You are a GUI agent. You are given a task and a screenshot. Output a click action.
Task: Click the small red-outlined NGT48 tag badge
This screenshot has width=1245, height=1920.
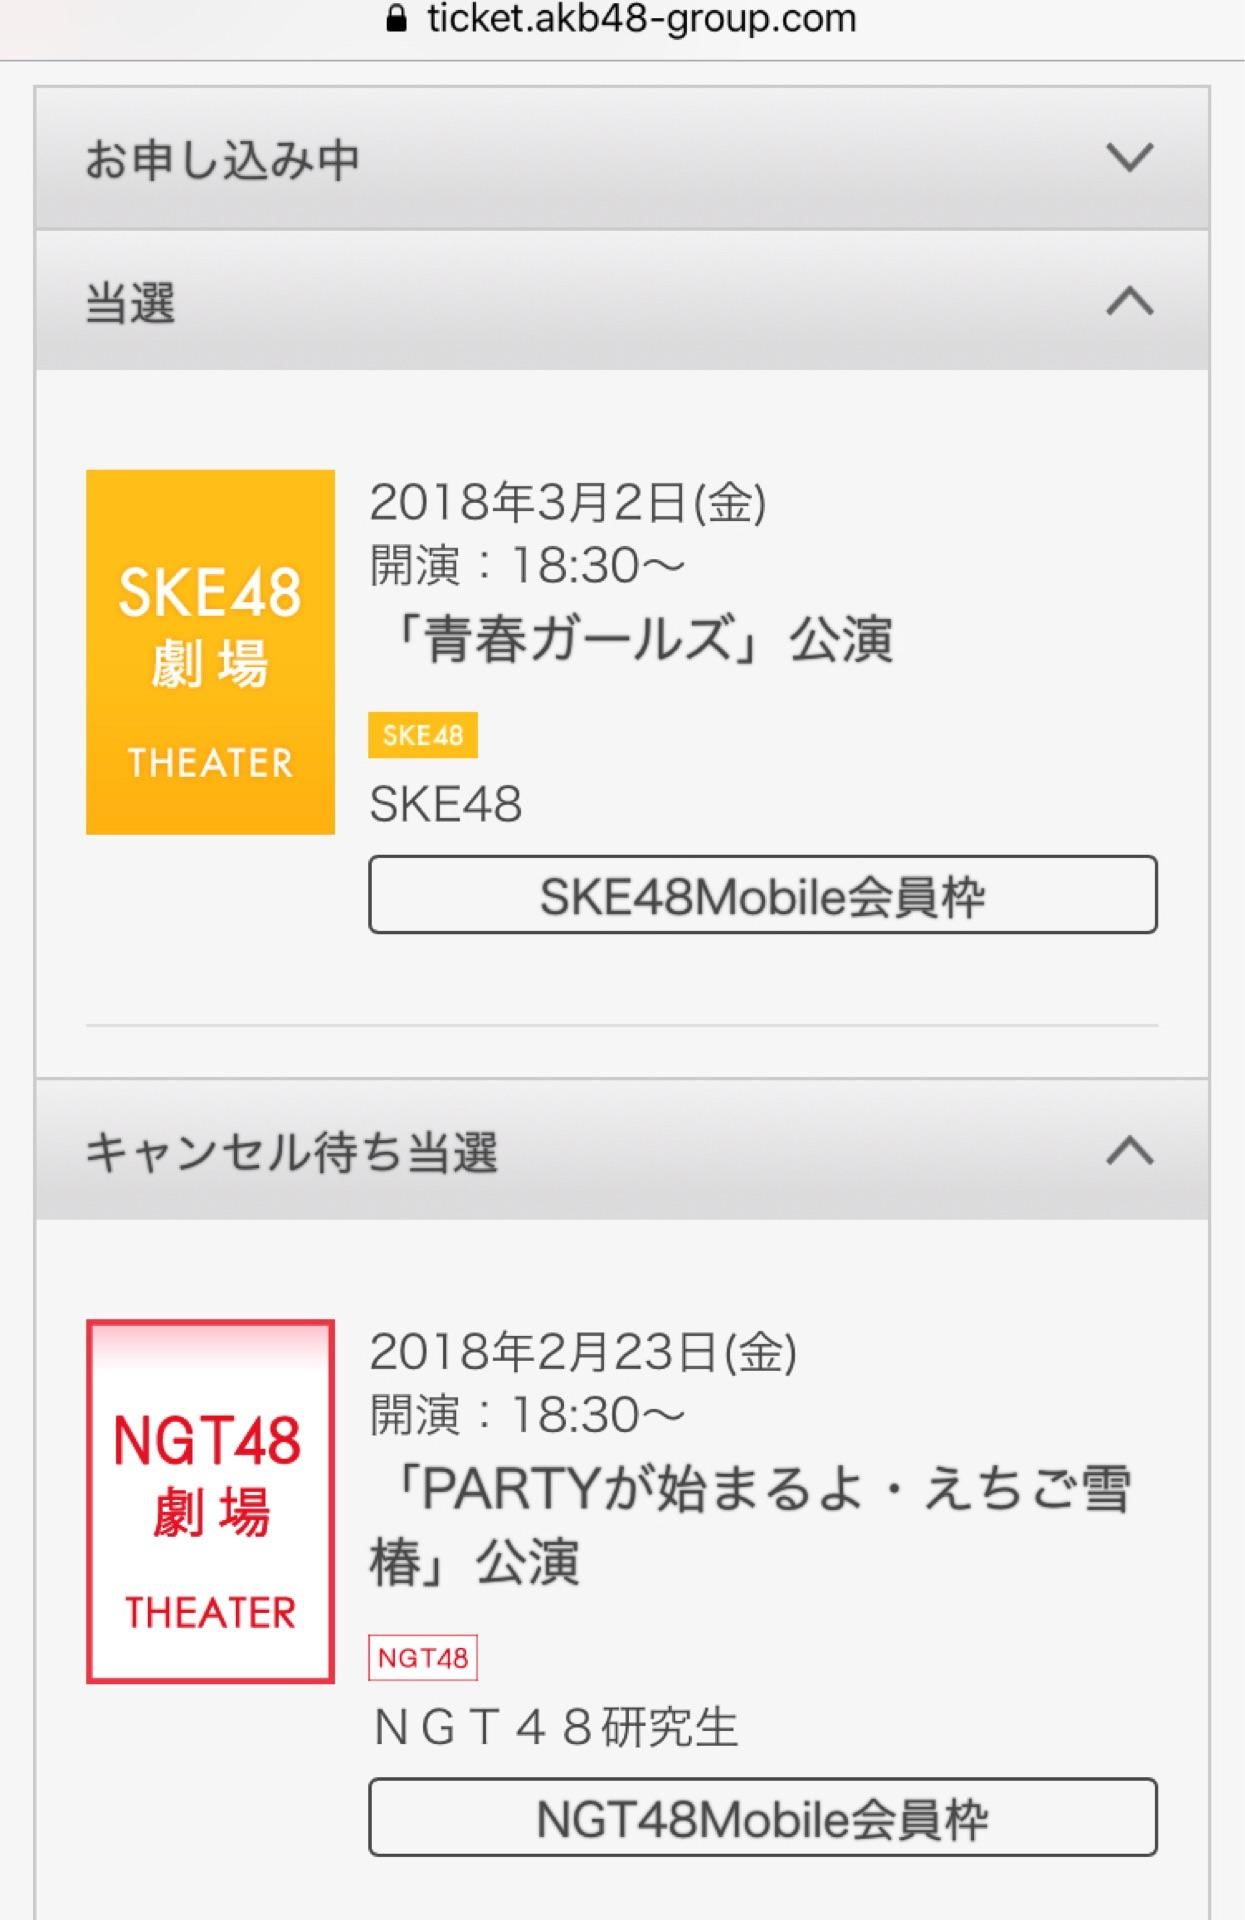pyautogui.click(x=423, y=1658)
